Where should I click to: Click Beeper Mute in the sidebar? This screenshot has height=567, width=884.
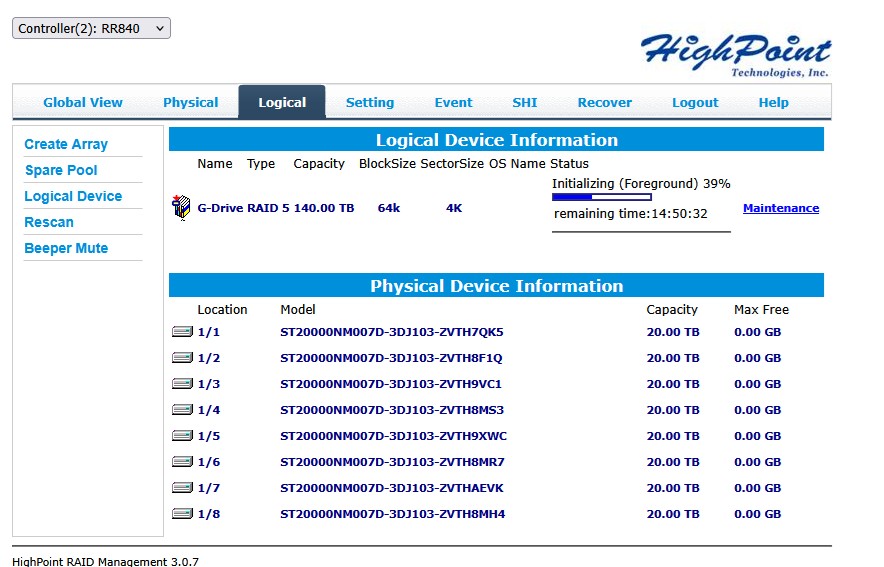tap(66, 248)
